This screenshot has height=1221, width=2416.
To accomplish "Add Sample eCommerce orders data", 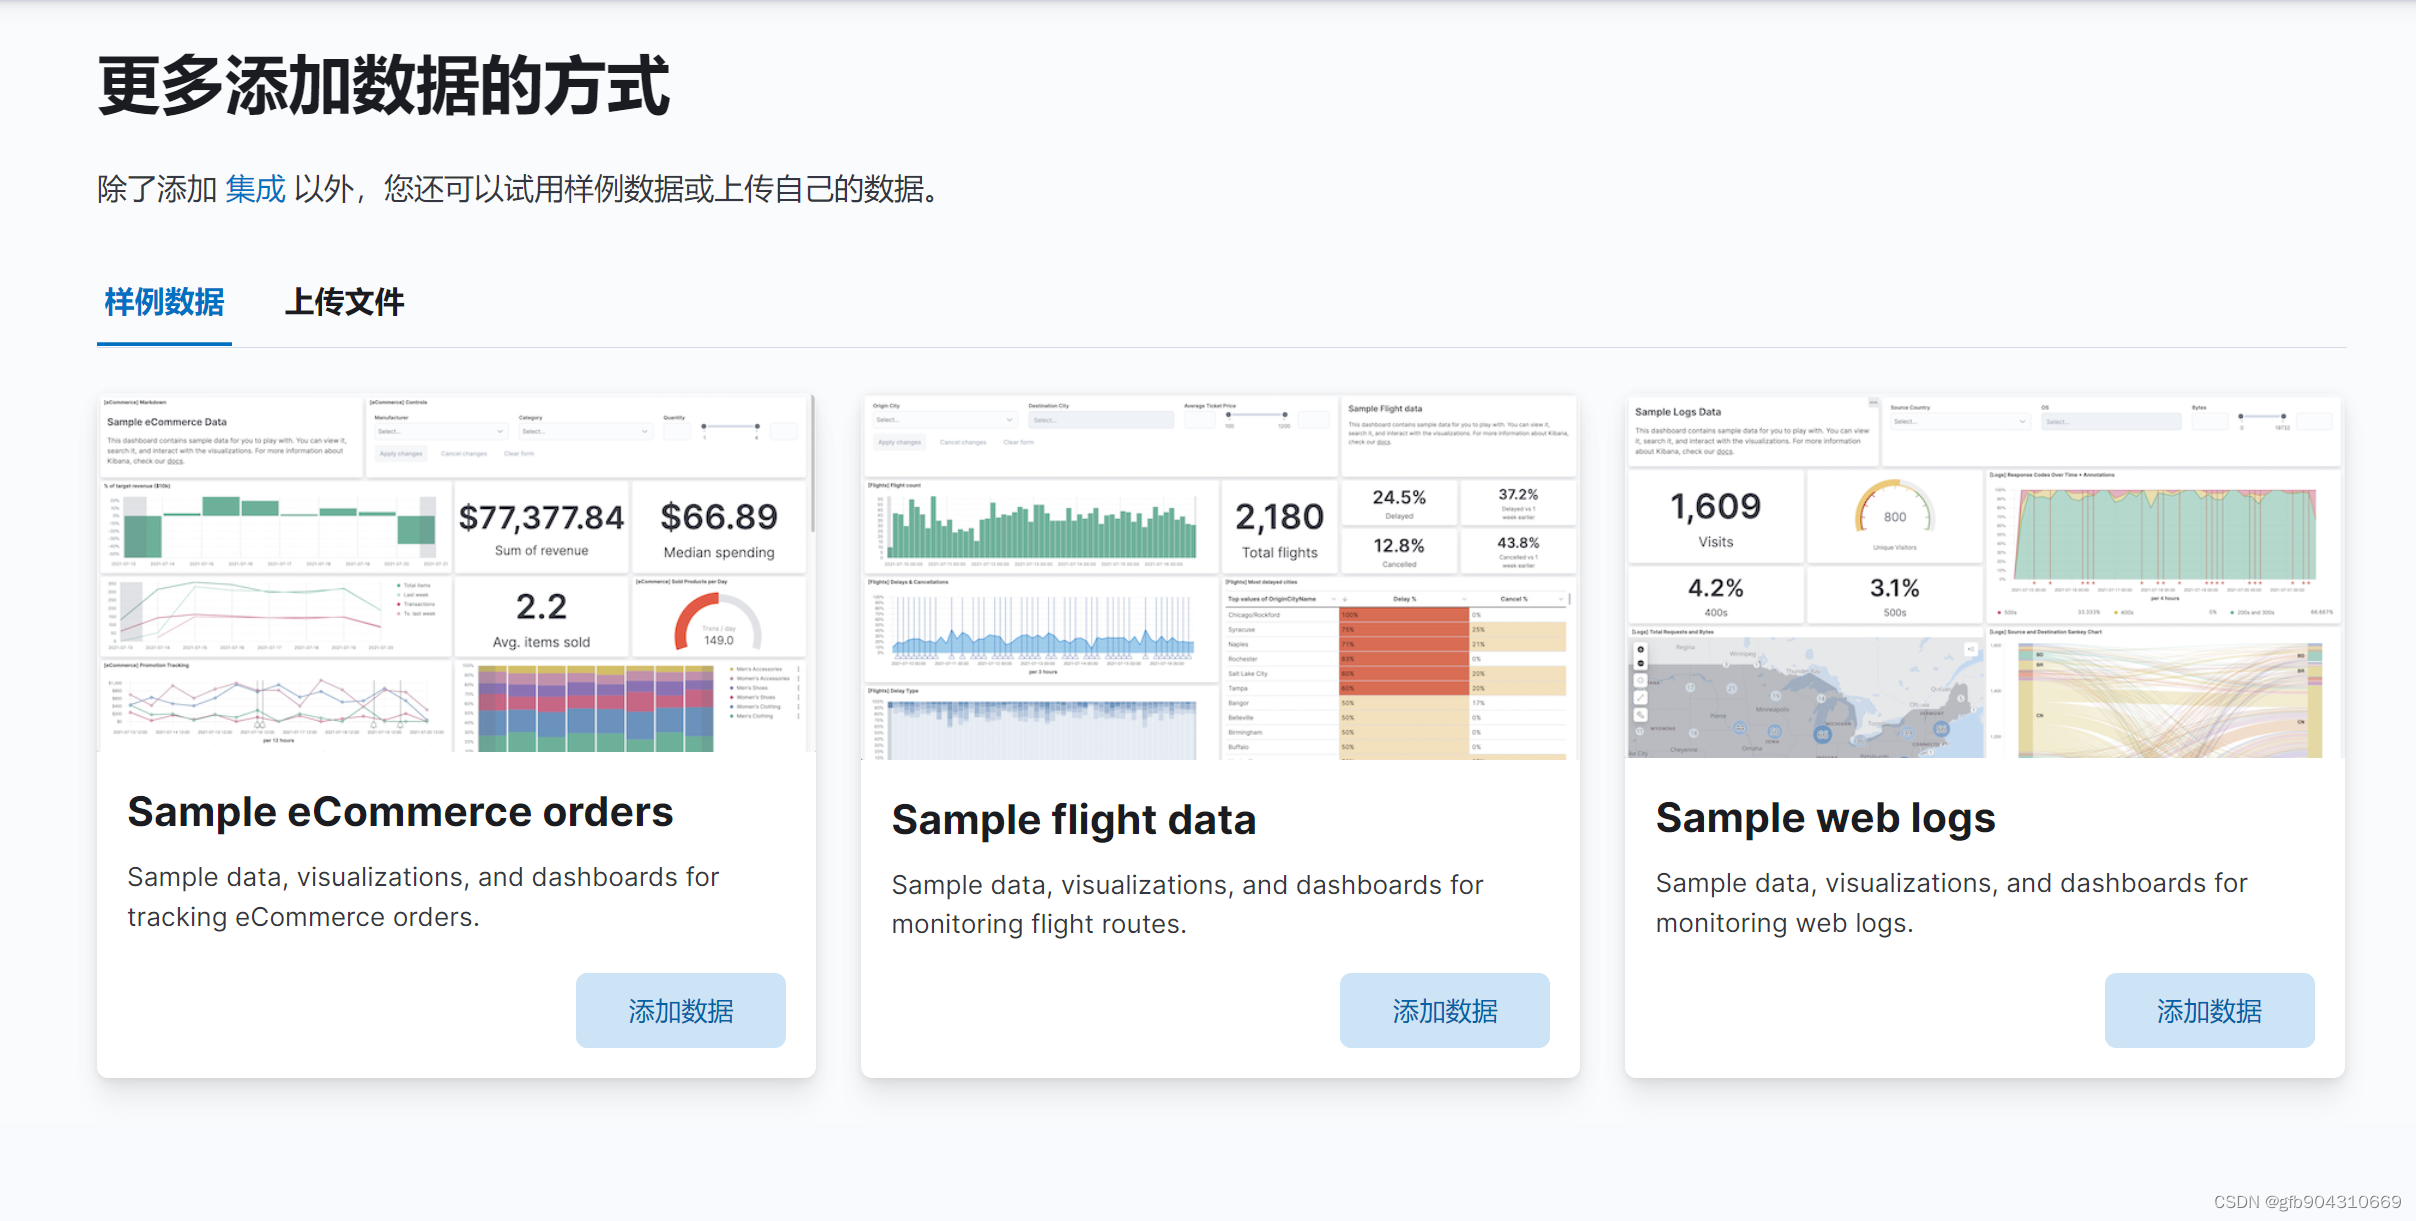I will coord(680,1010).
